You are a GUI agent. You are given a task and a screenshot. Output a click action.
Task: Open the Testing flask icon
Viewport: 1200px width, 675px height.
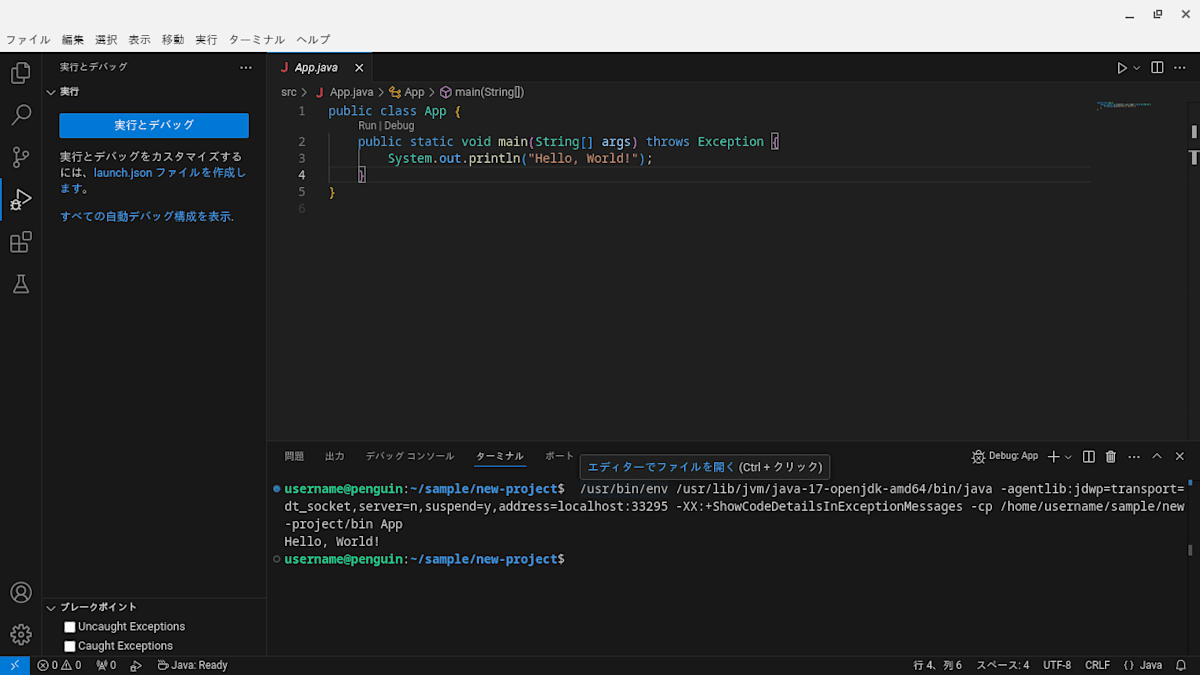20,284
